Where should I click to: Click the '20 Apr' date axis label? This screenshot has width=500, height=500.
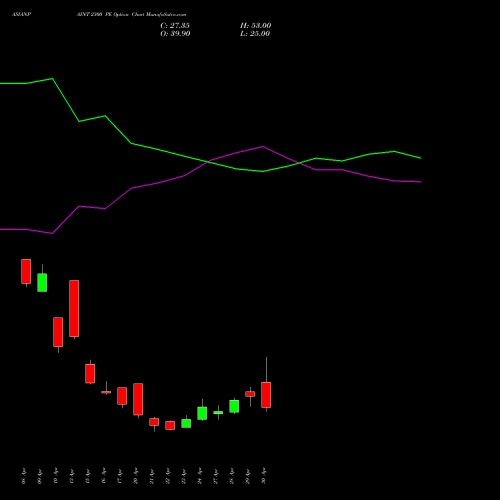click(x=136, y=476)
